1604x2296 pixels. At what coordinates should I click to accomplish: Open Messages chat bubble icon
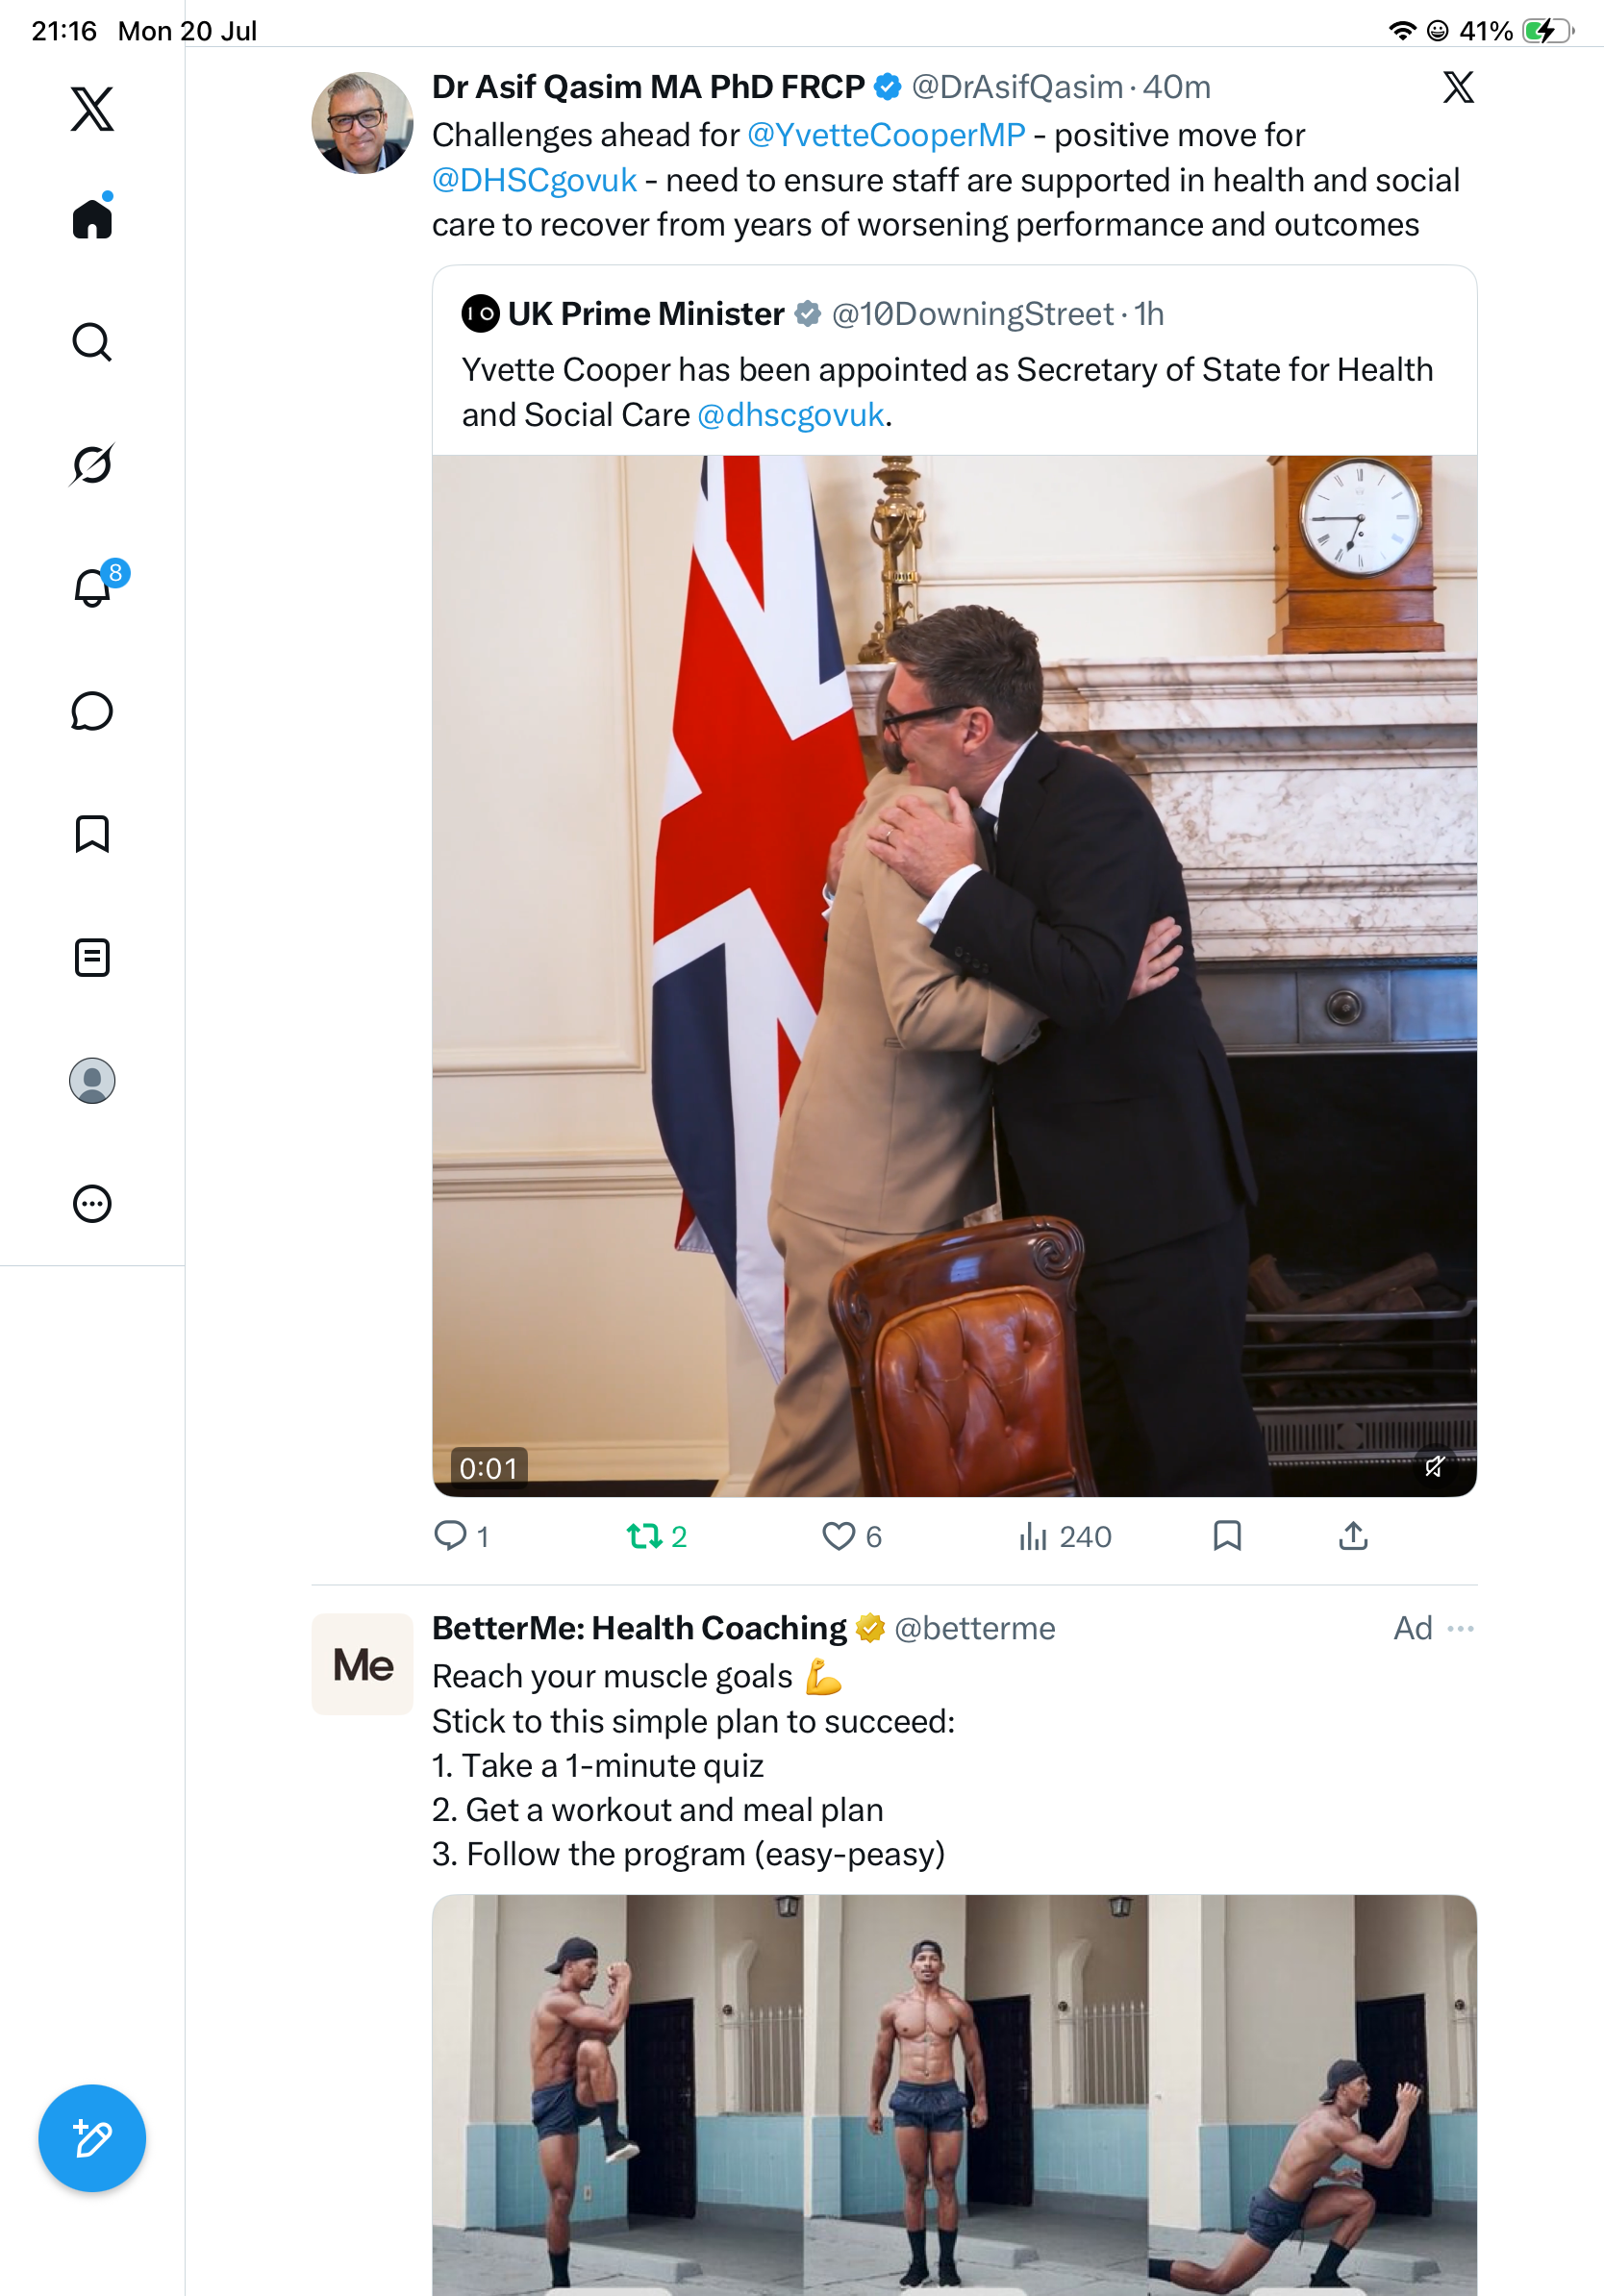point(92,711)
